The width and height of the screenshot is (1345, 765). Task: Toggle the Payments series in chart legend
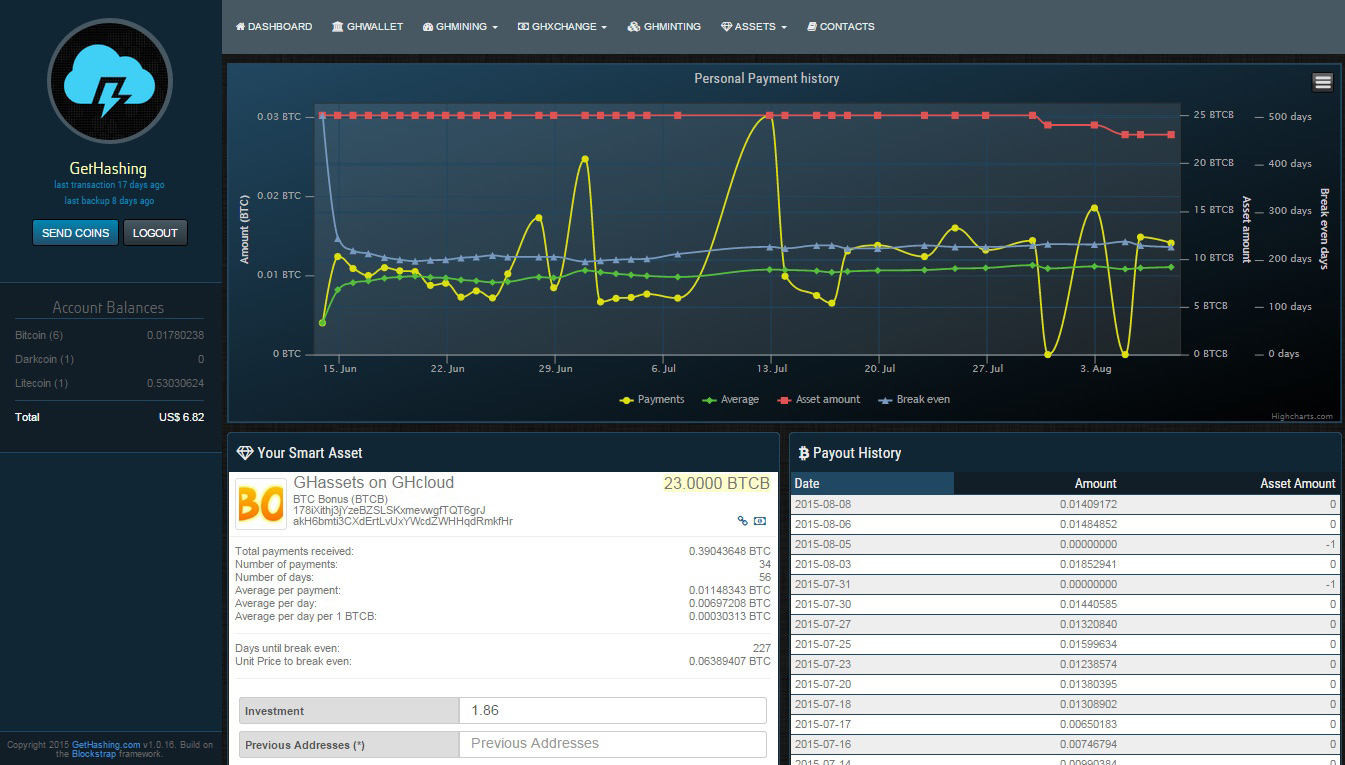pyautogui.click(x=652, y=399)
